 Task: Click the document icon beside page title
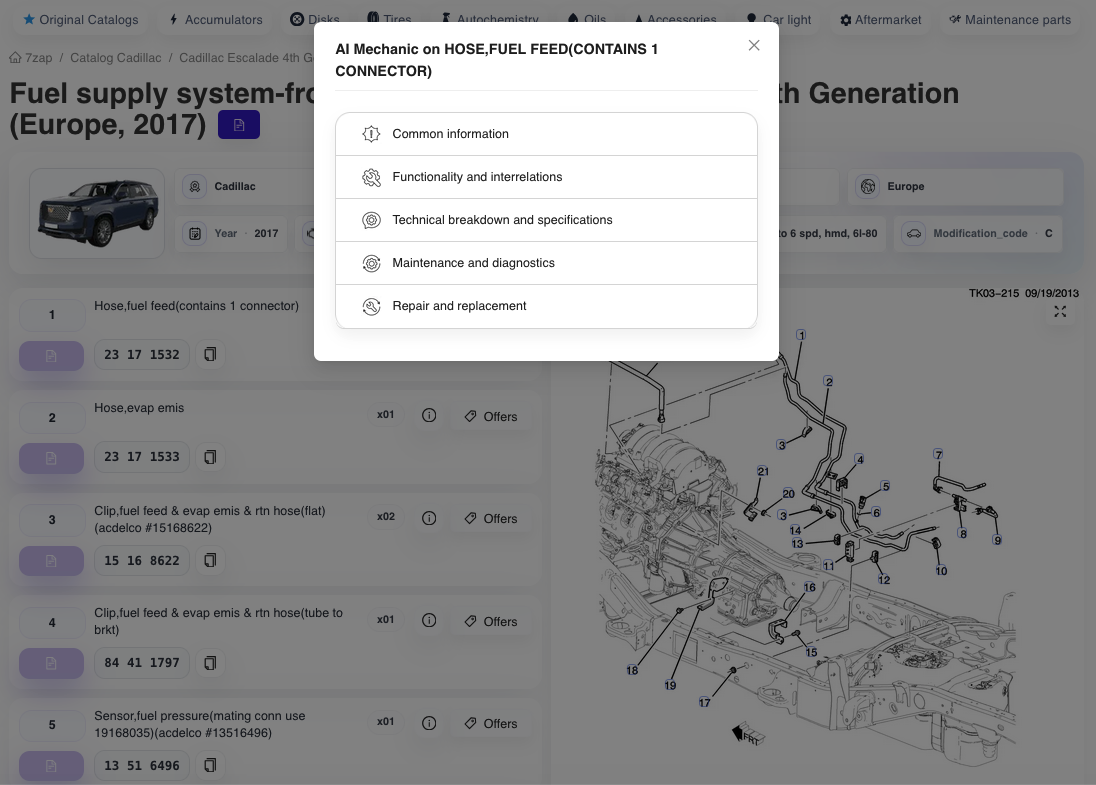pyautogui.click(x=239, y=124)
